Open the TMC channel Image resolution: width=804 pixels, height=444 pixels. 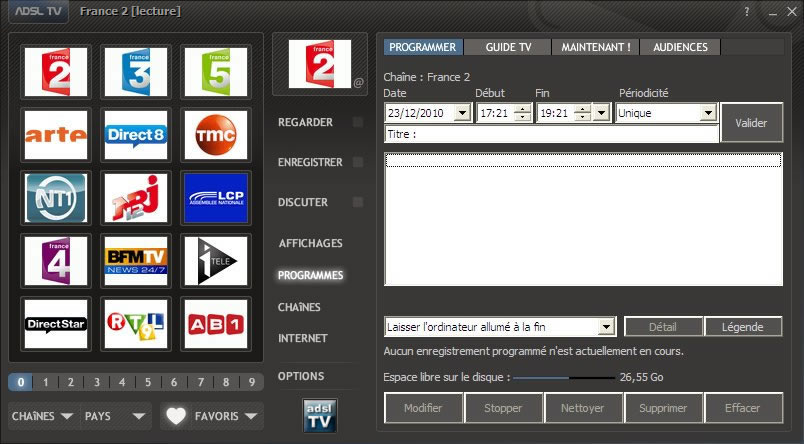coord(216,135)
